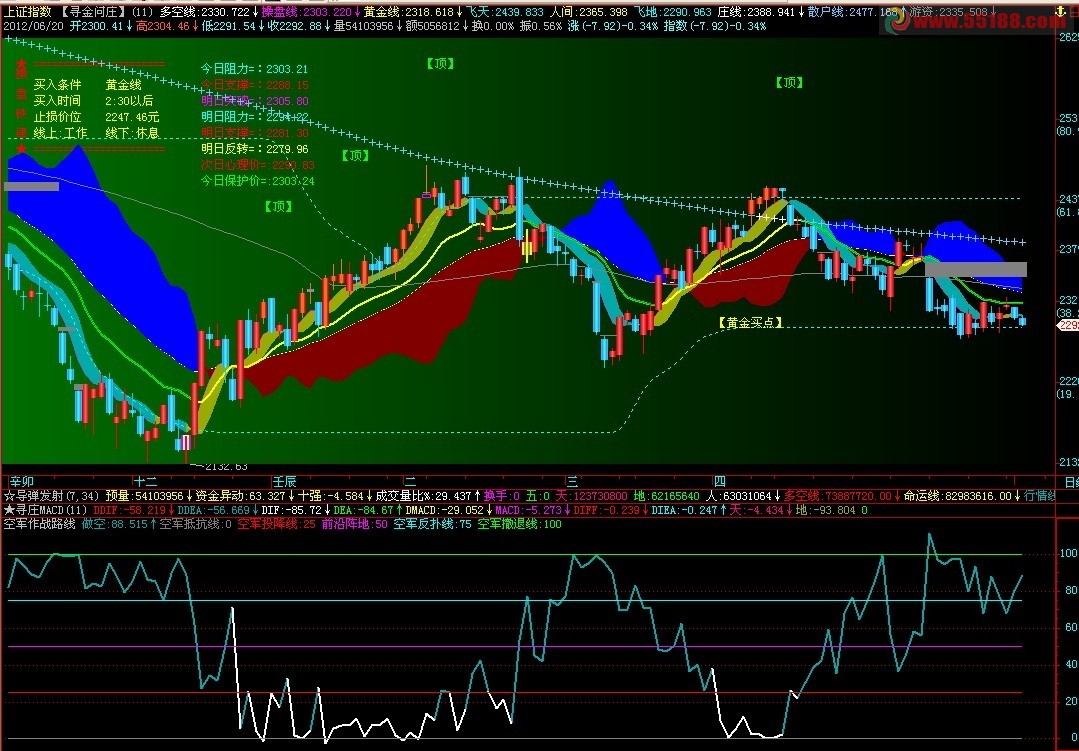Click 线上:工作 线下:休息 row
The image size is (1079, 751).
point(96,133)
